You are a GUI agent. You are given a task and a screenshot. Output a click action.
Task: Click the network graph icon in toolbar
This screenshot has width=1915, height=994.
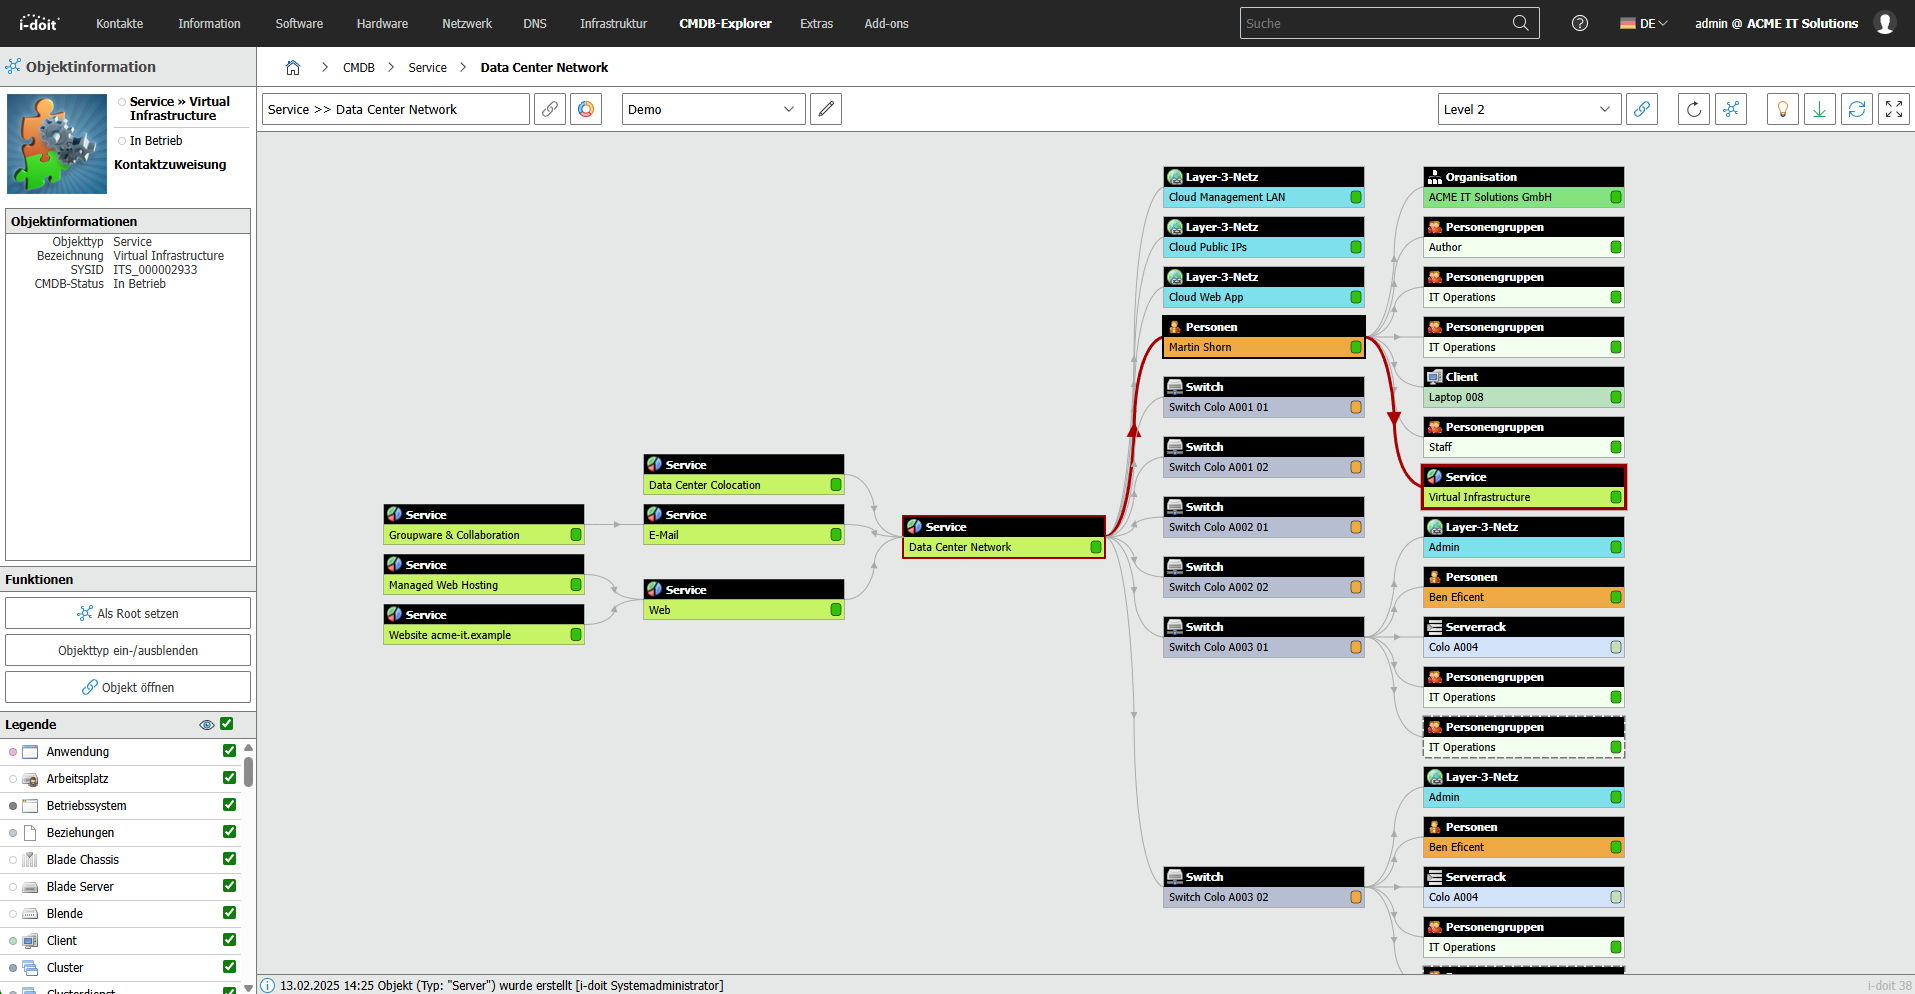coord(1730,110)
